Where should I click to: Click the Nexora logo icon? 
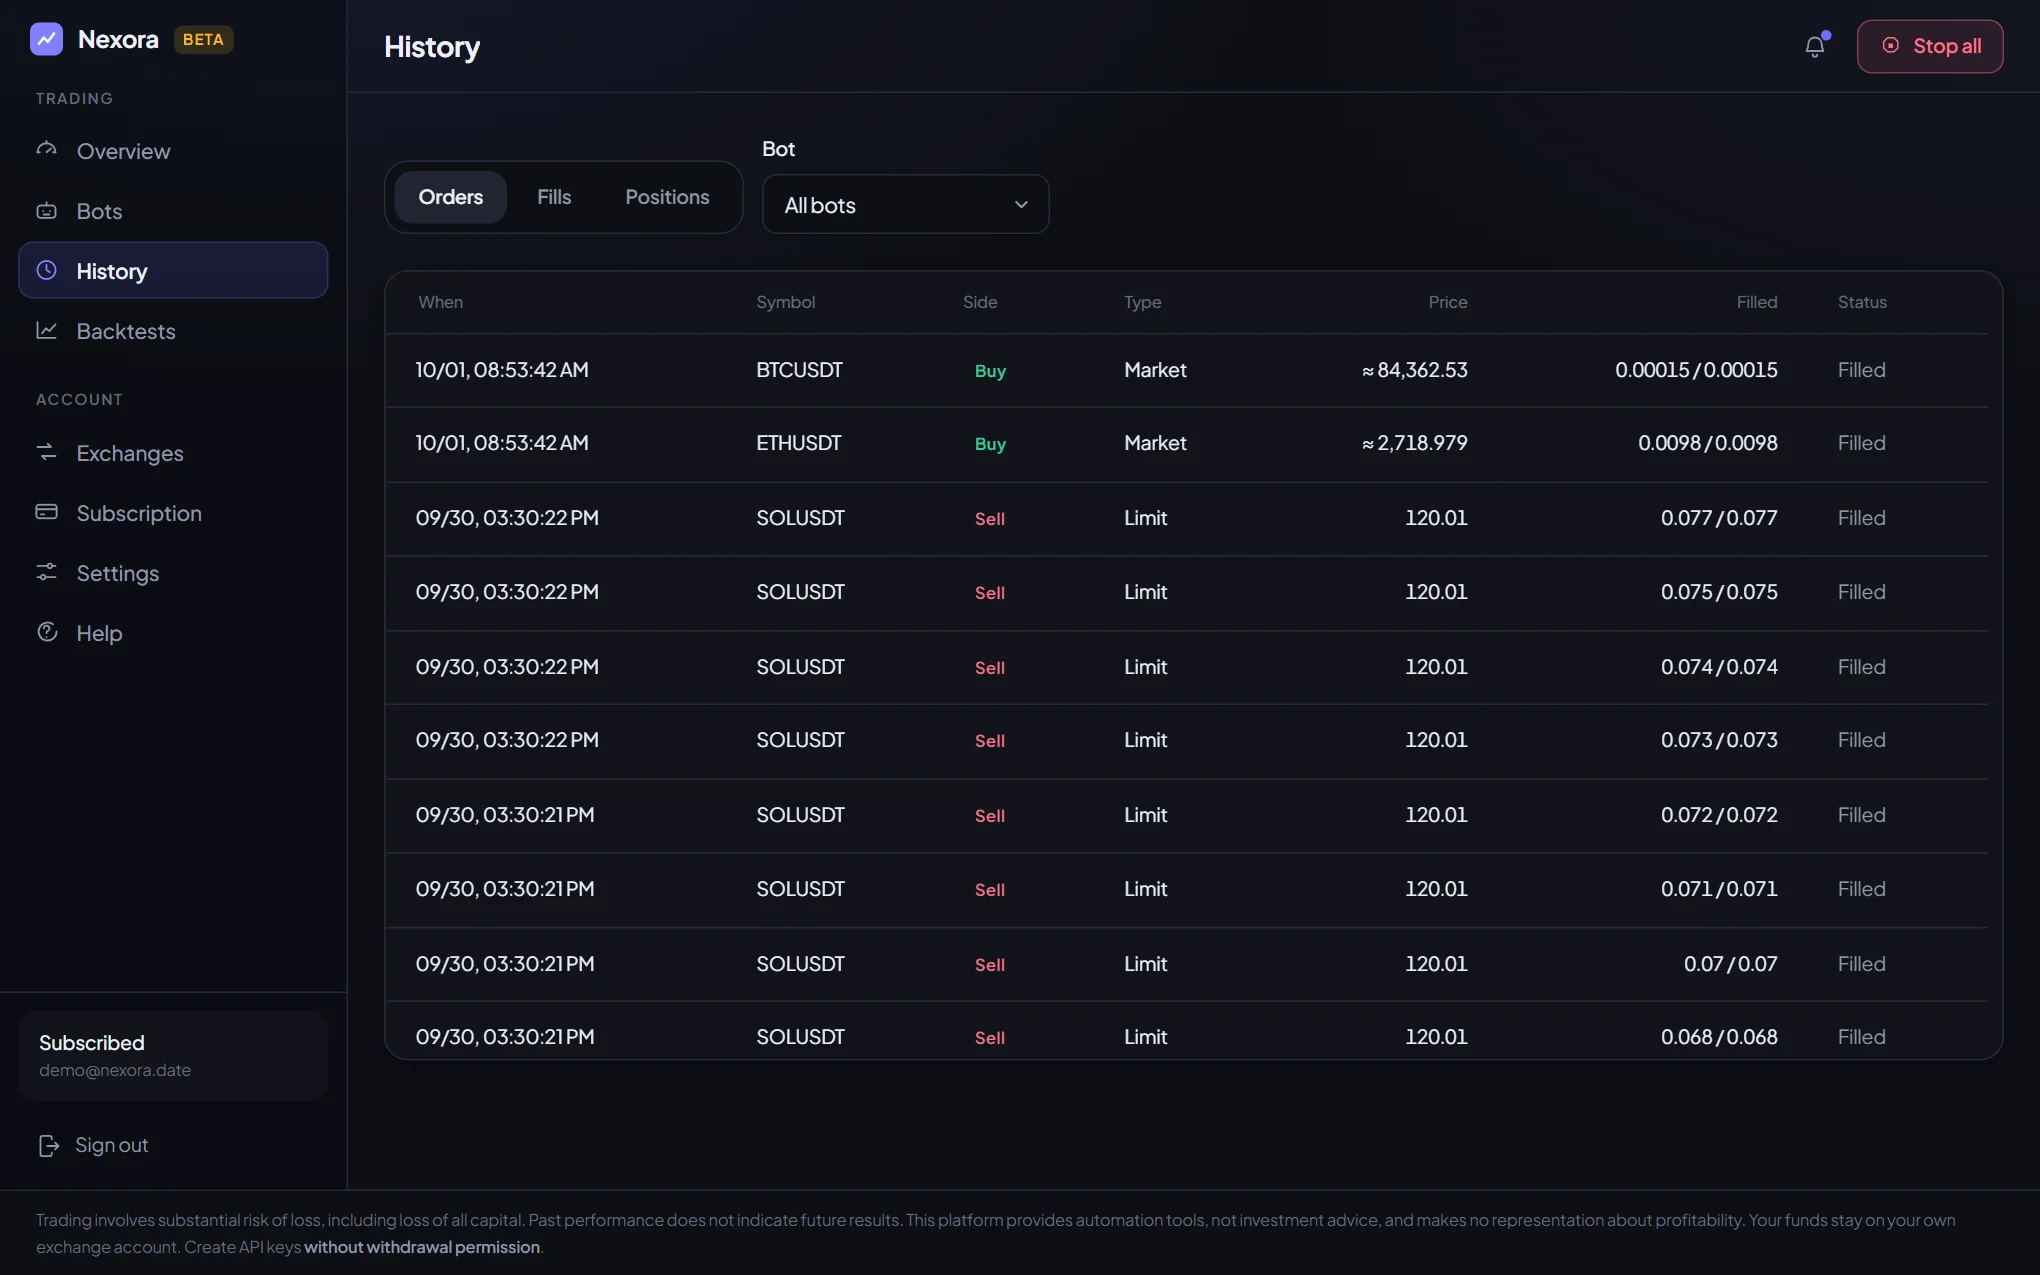(46, 39)
